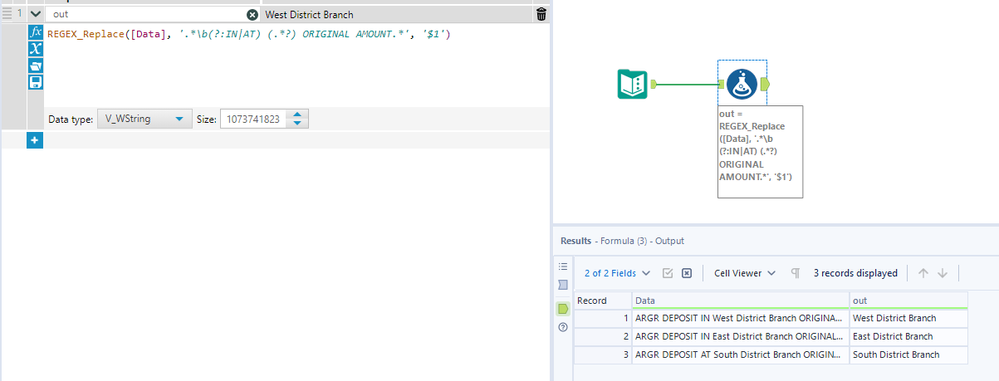Click the 'West District Branch' preview text
Viewport: 999px width, 381px height.
pos(309,15)
